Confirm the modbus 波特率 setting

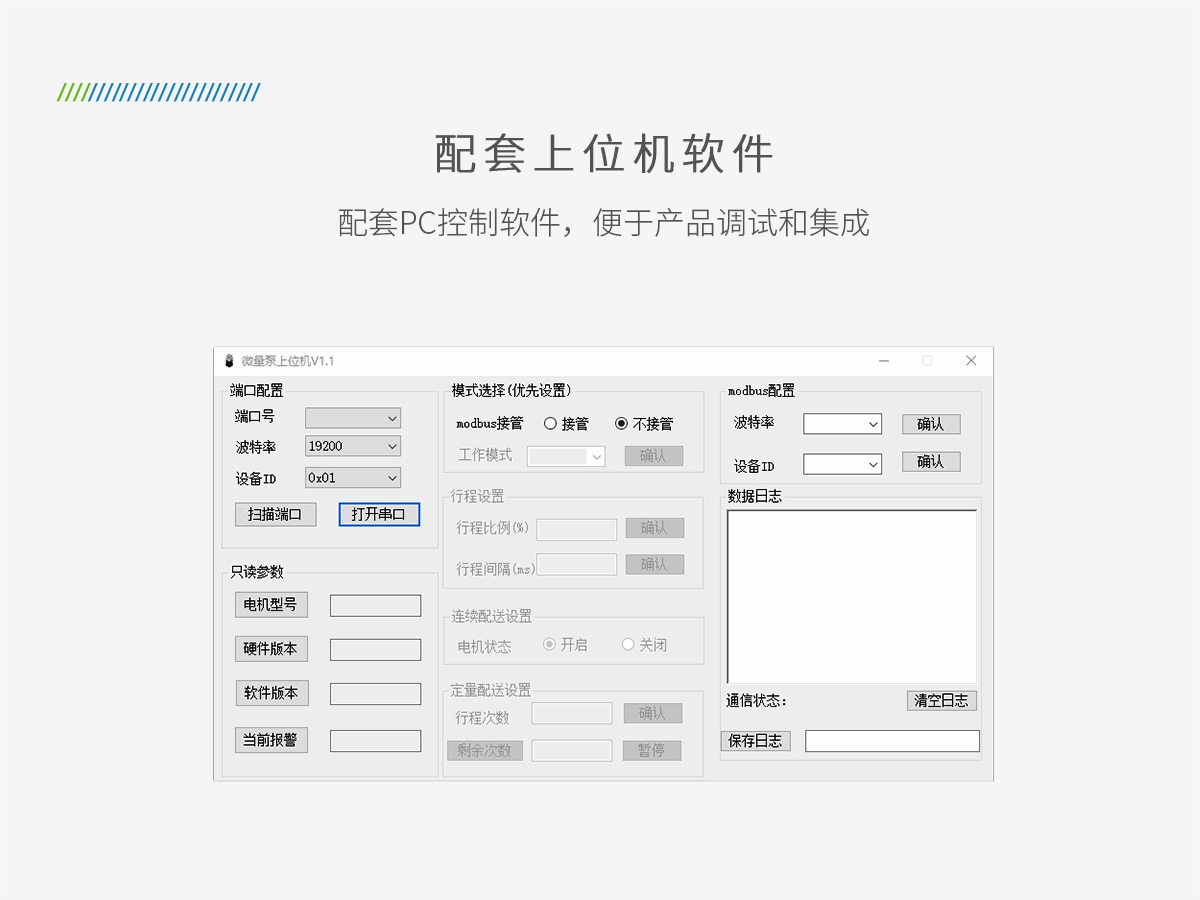(x=931, y=424)
